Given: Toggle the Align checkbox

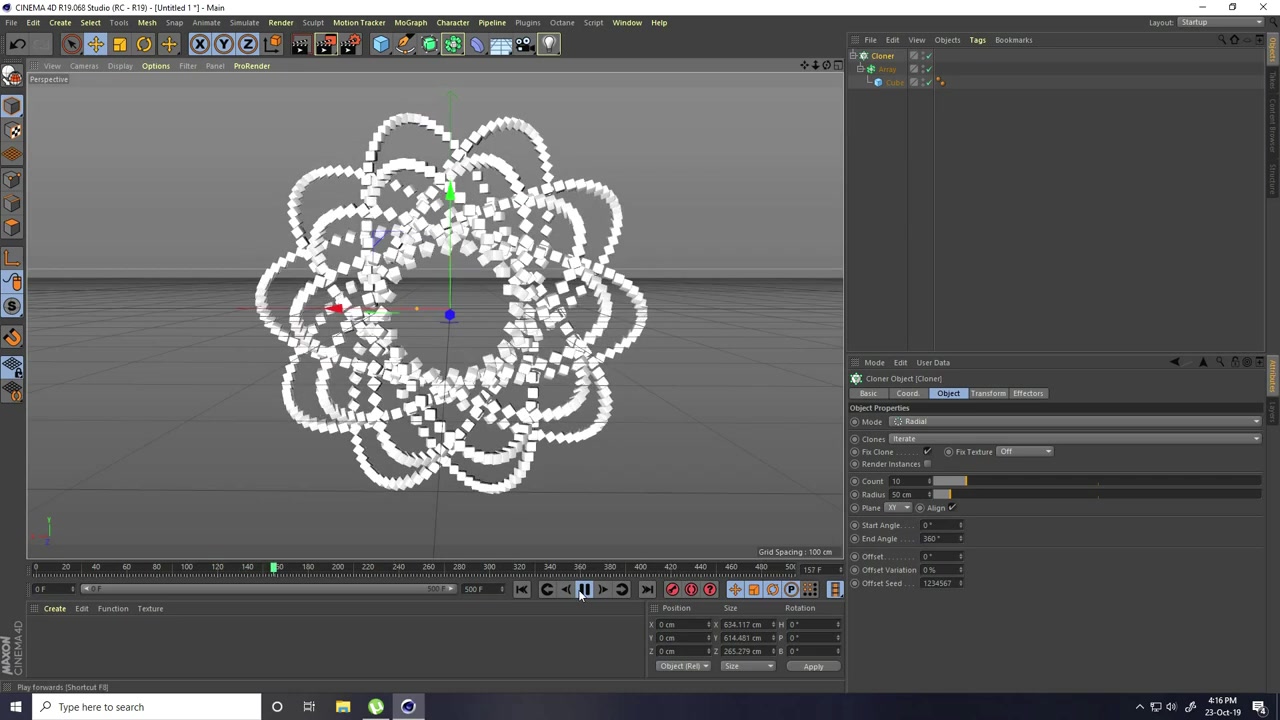Looking at the screenshot, I should click(x=952, y=507).
